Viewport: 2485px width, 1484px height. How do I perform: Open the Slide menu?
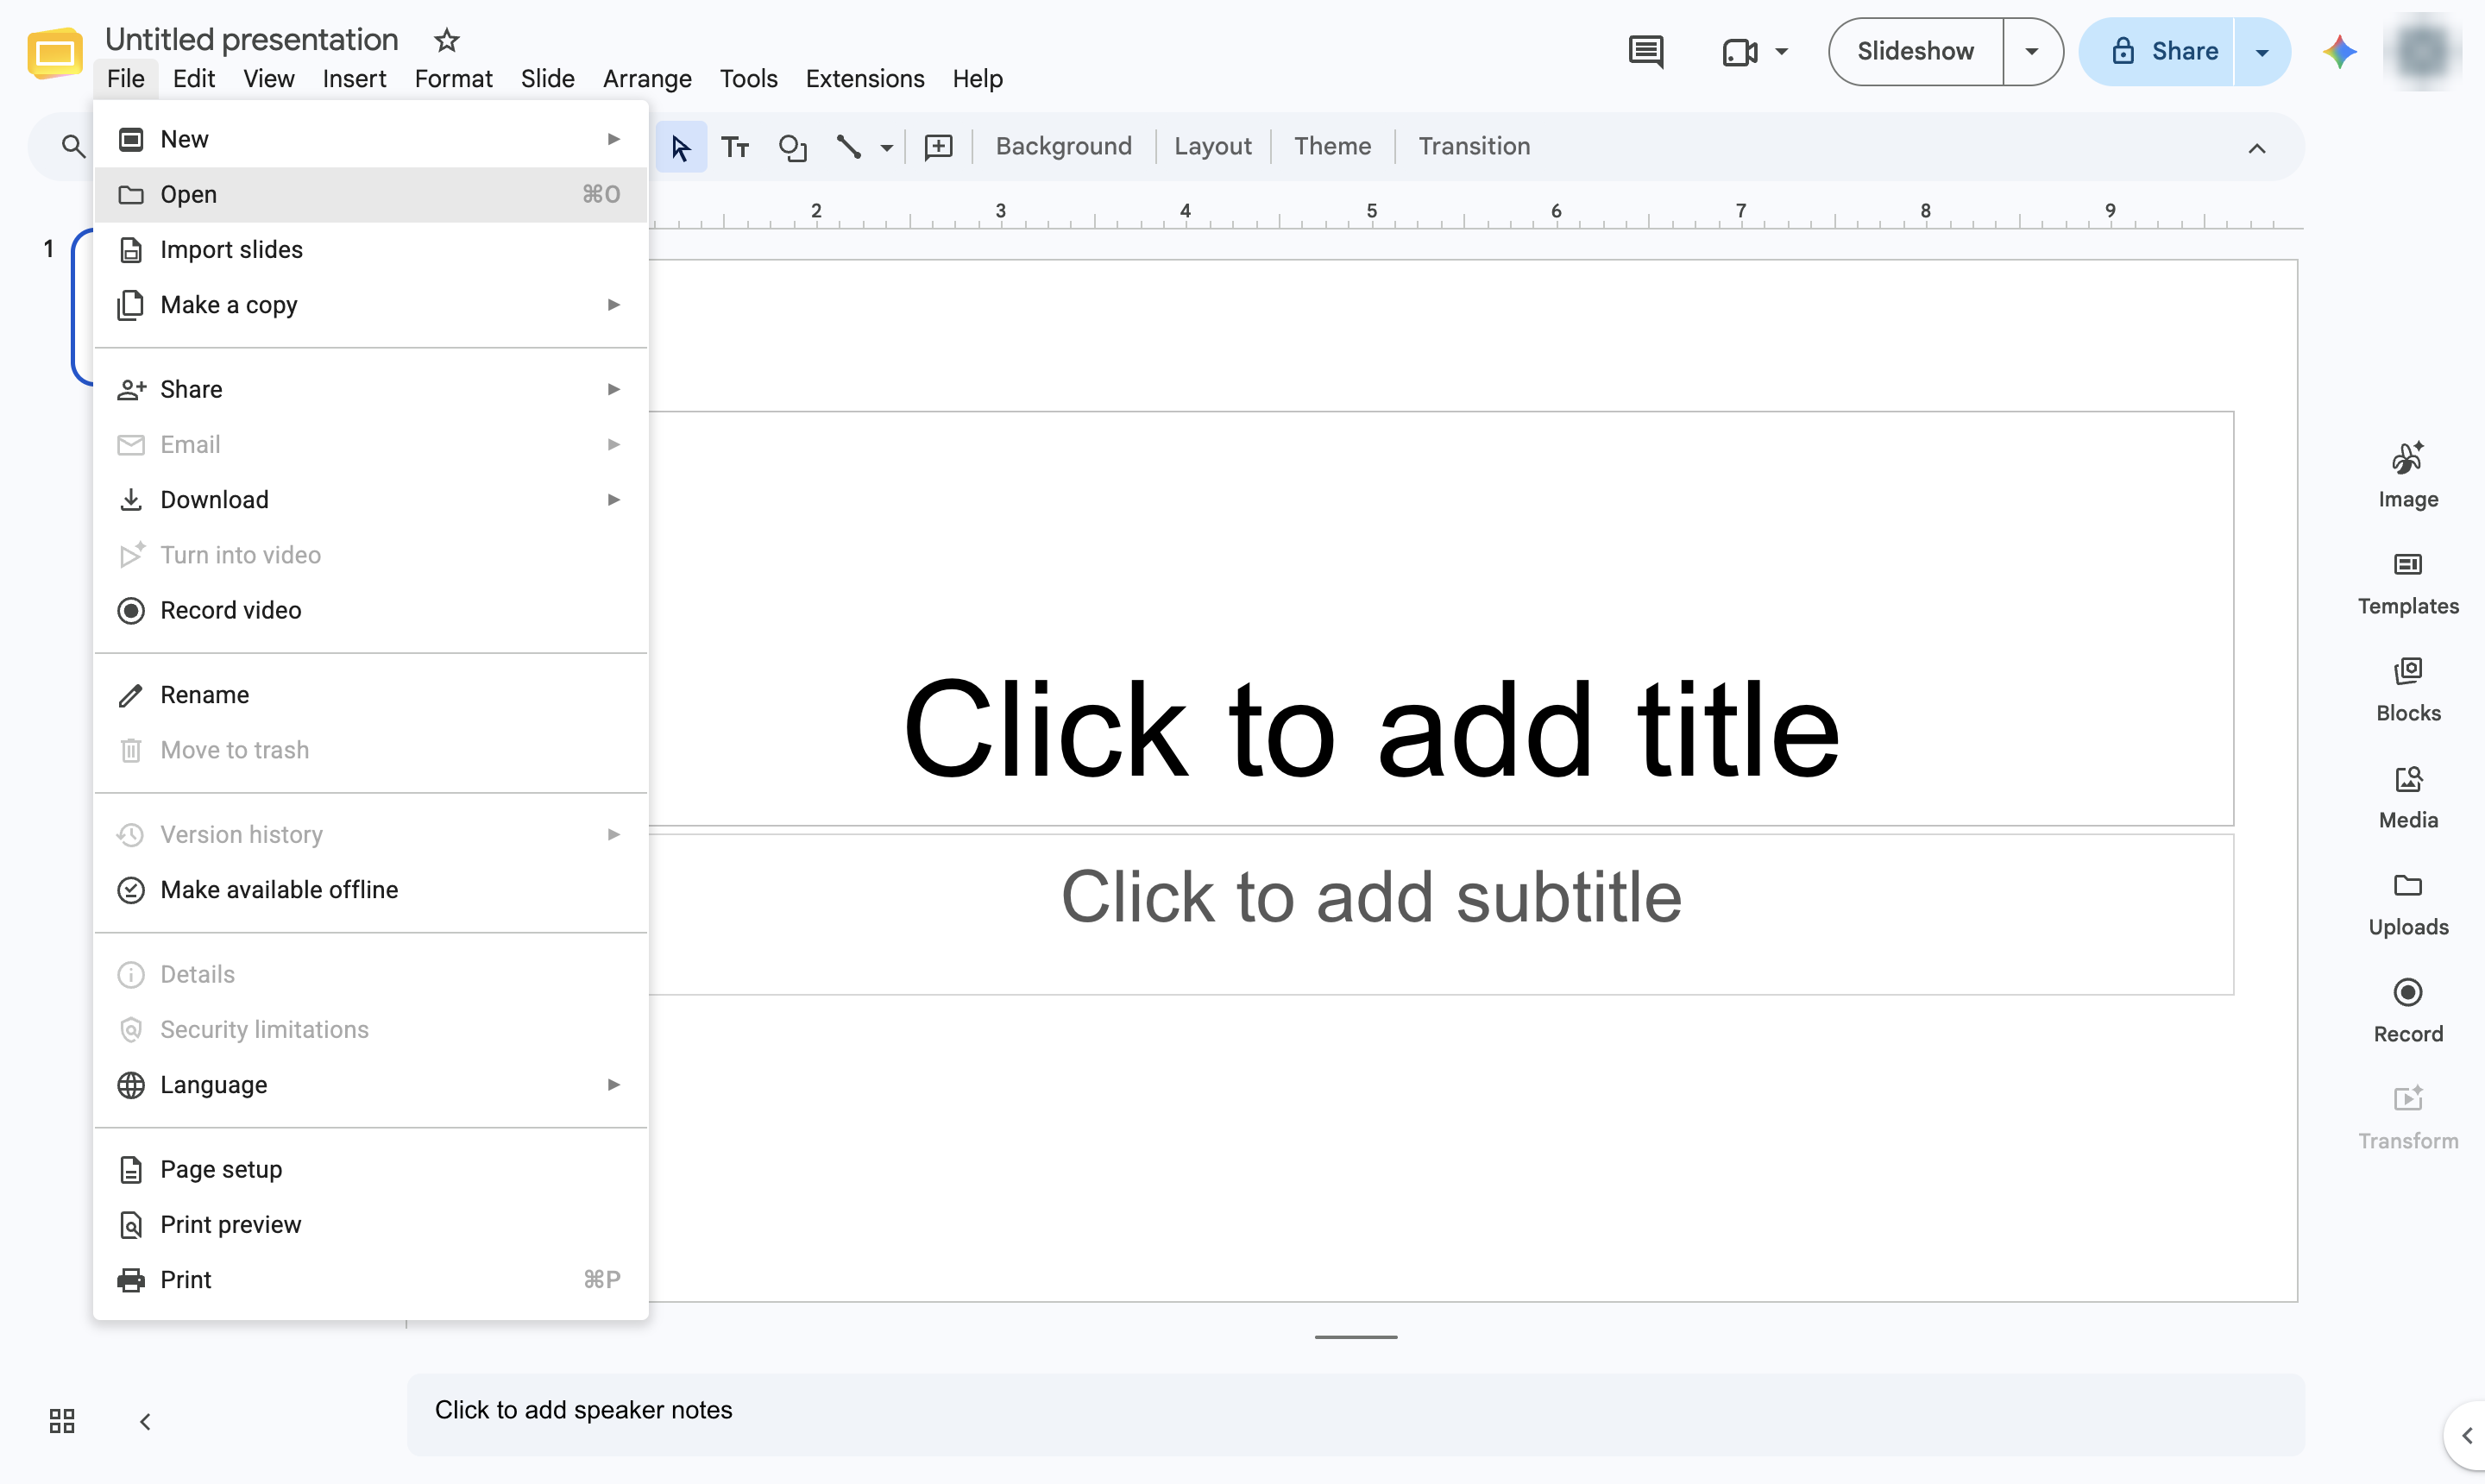pos(547,79)
